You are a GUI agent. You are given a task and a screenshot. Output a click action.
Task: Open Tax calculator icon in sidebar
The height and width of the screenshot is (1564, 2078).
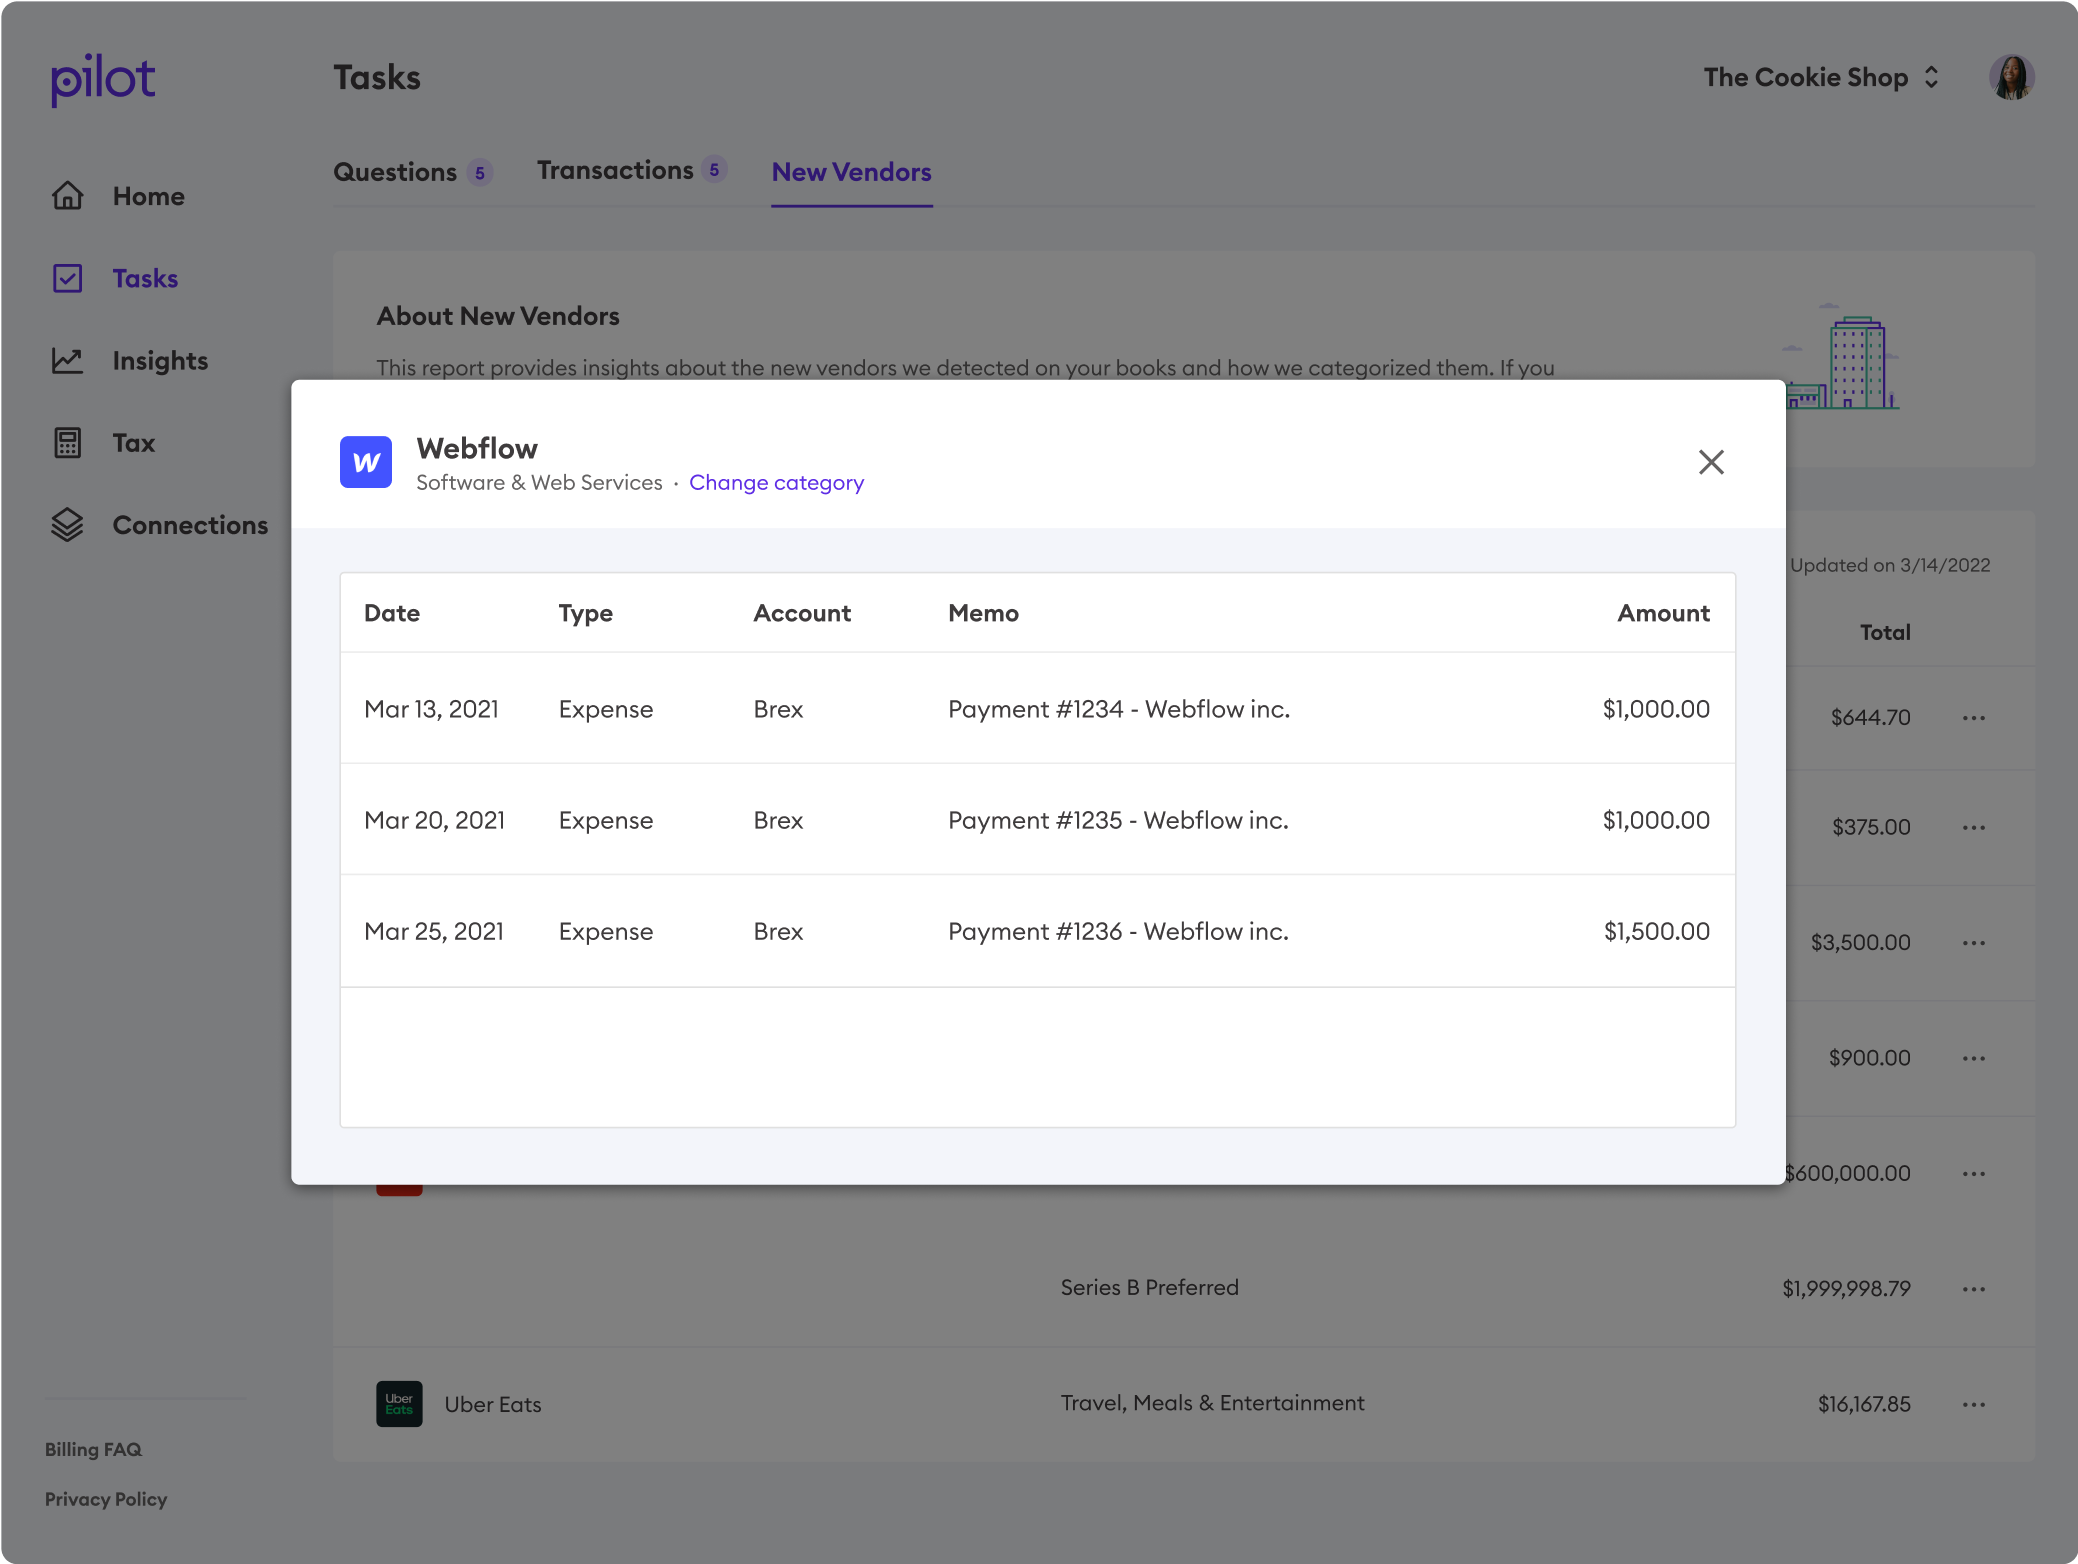pos(67,443)
